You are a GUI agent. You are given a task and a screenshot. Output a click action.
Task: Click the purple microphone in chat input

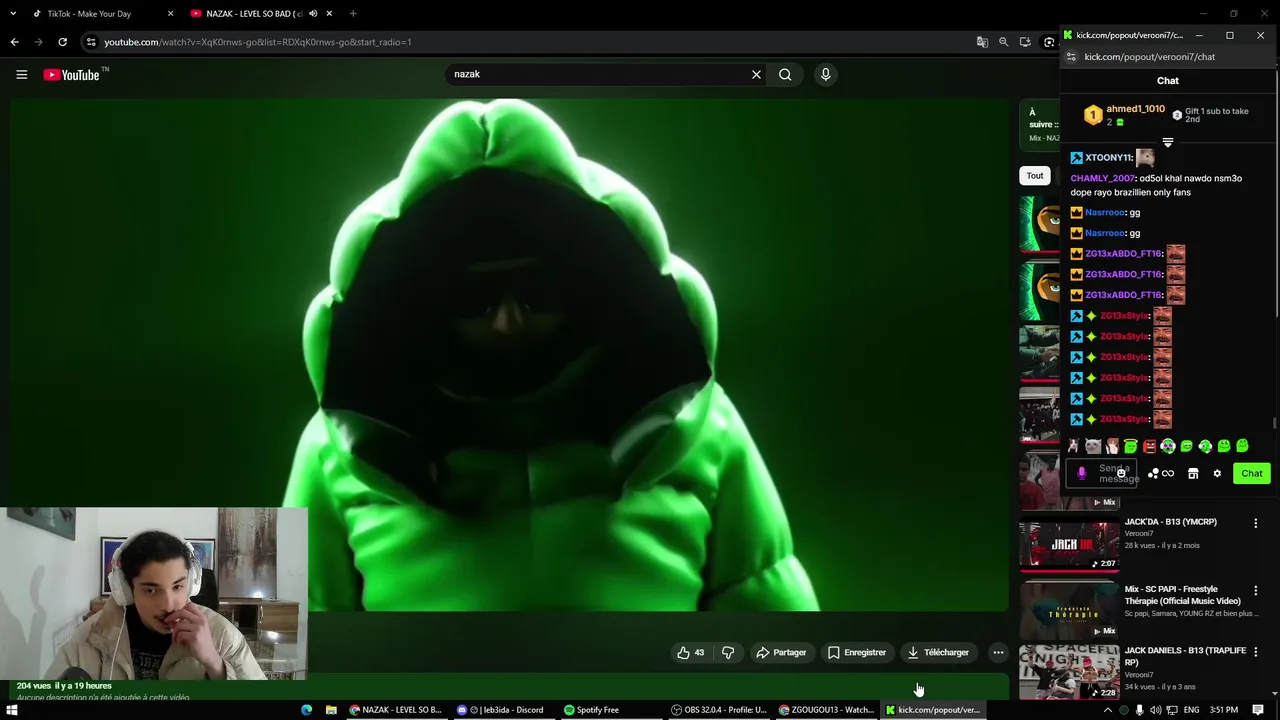coord(1081,473)
